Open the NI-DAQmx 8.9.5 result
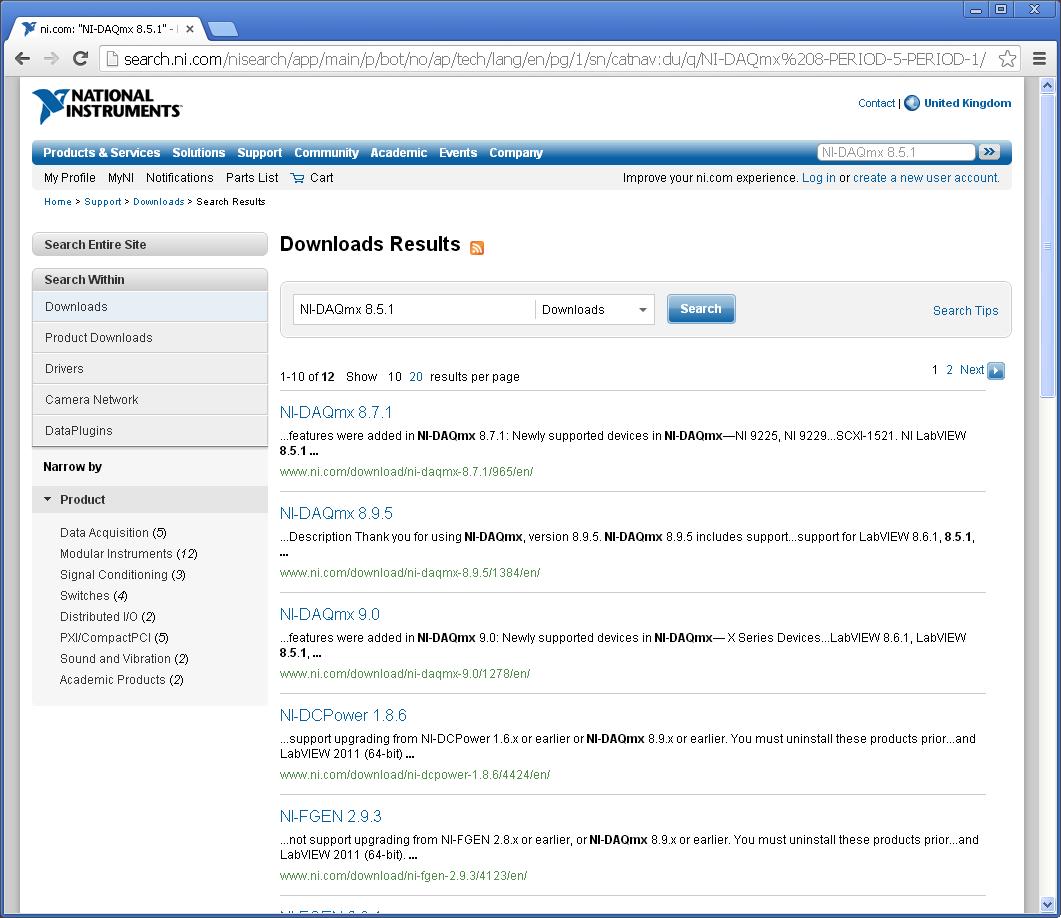 (336, 513)
